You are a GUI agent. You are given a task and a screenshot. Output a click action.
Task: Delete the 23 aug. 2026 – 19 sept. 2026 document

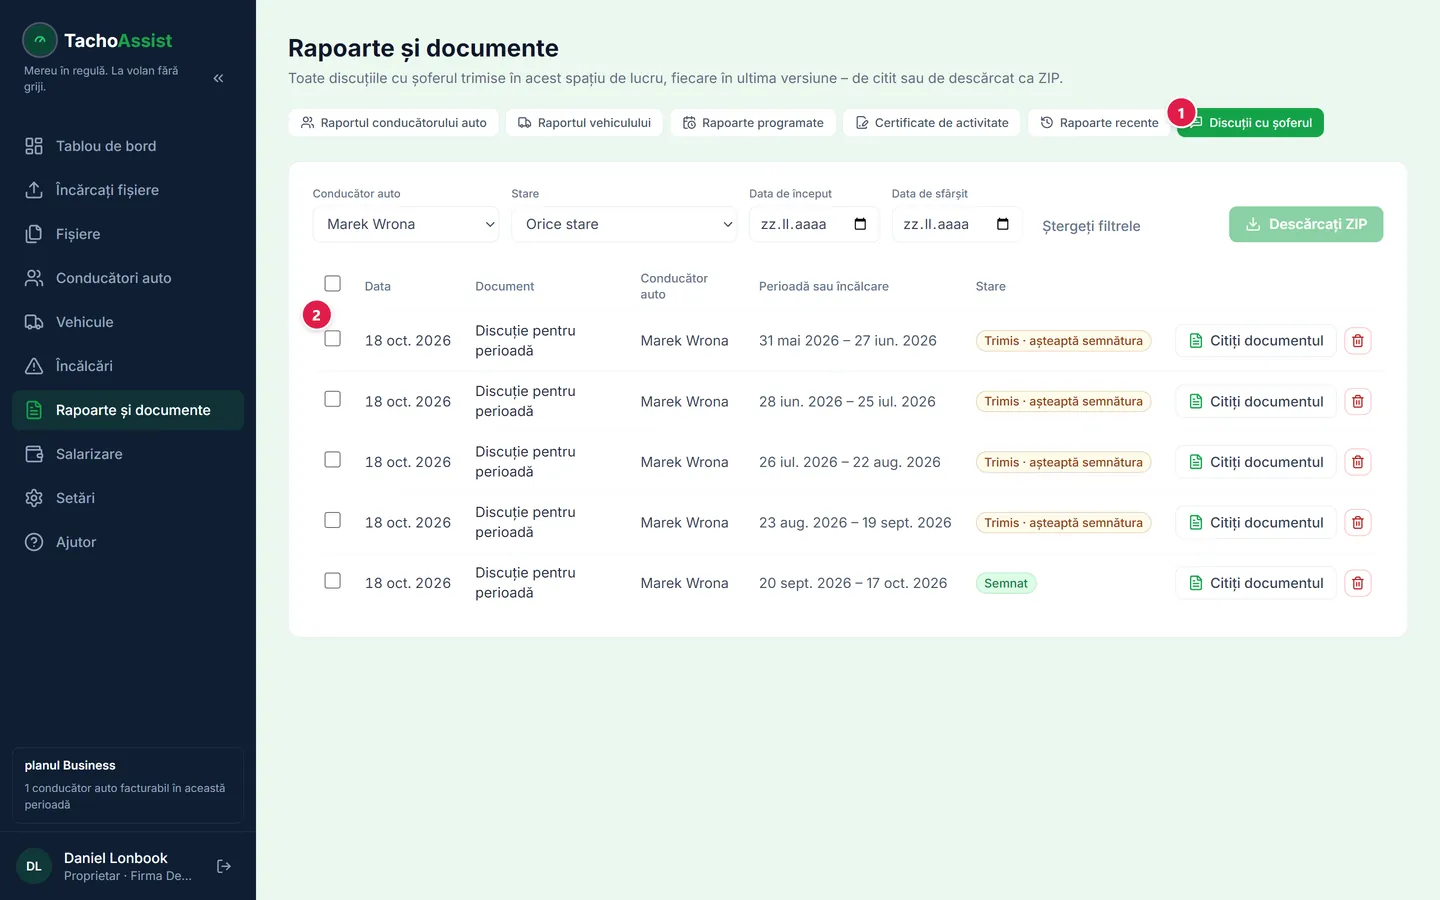tap(1358, 523)
